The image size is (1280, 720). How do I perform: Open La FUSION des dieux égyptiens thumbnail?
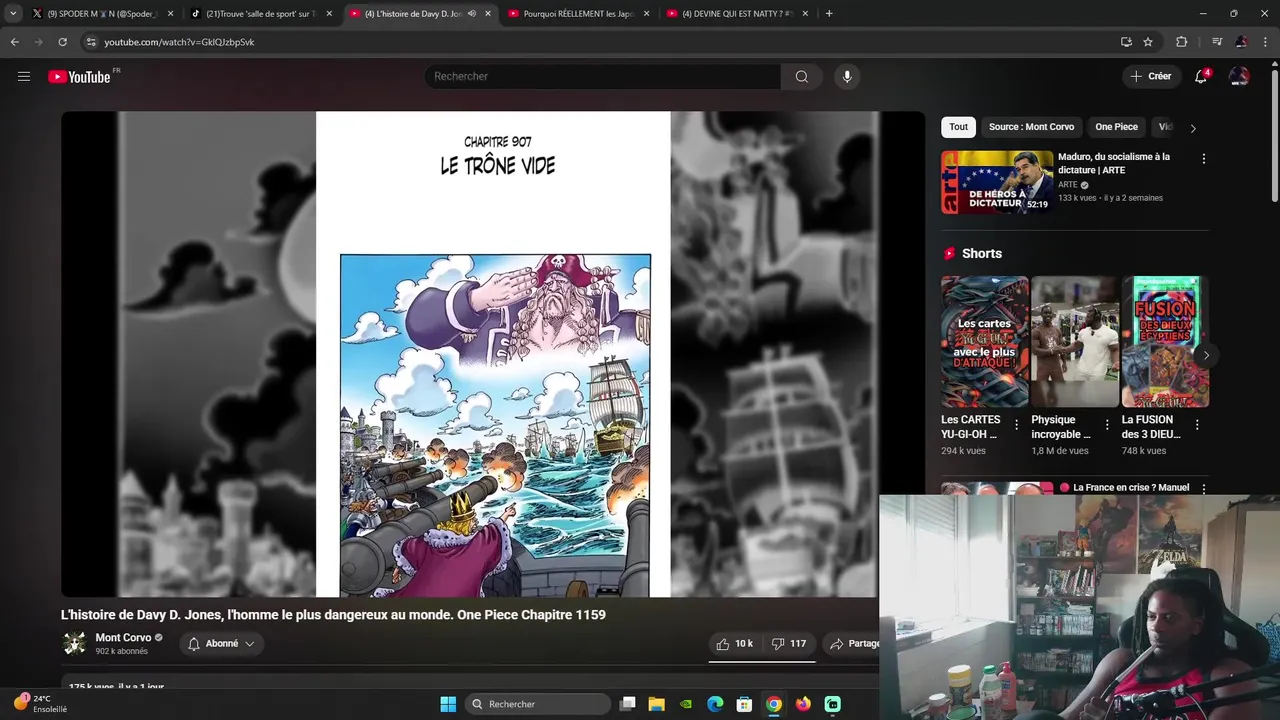[1165, 342]
